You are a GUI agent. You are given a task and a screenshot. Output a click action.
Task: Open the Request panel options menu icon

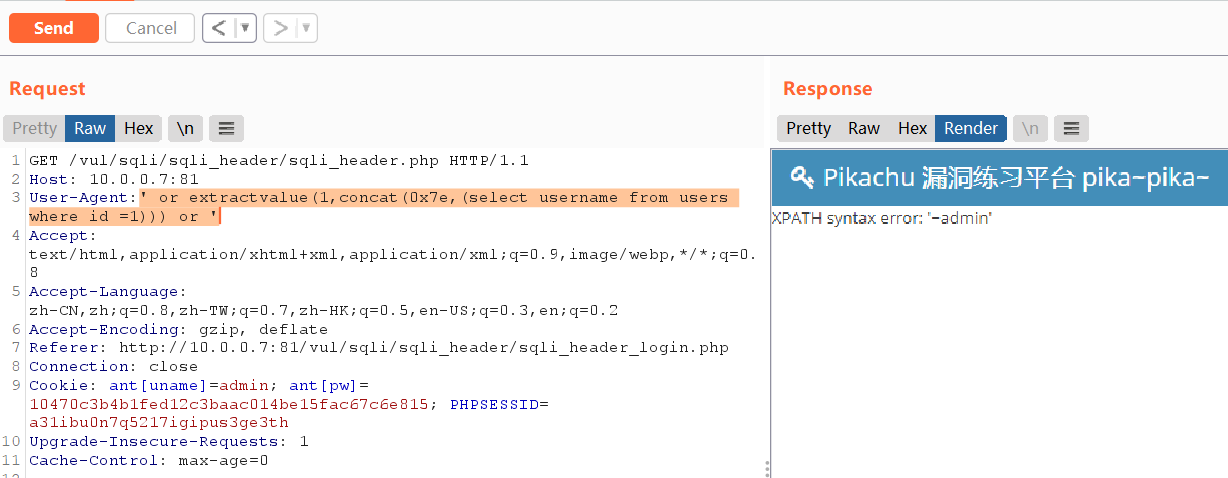pos(227,128)
